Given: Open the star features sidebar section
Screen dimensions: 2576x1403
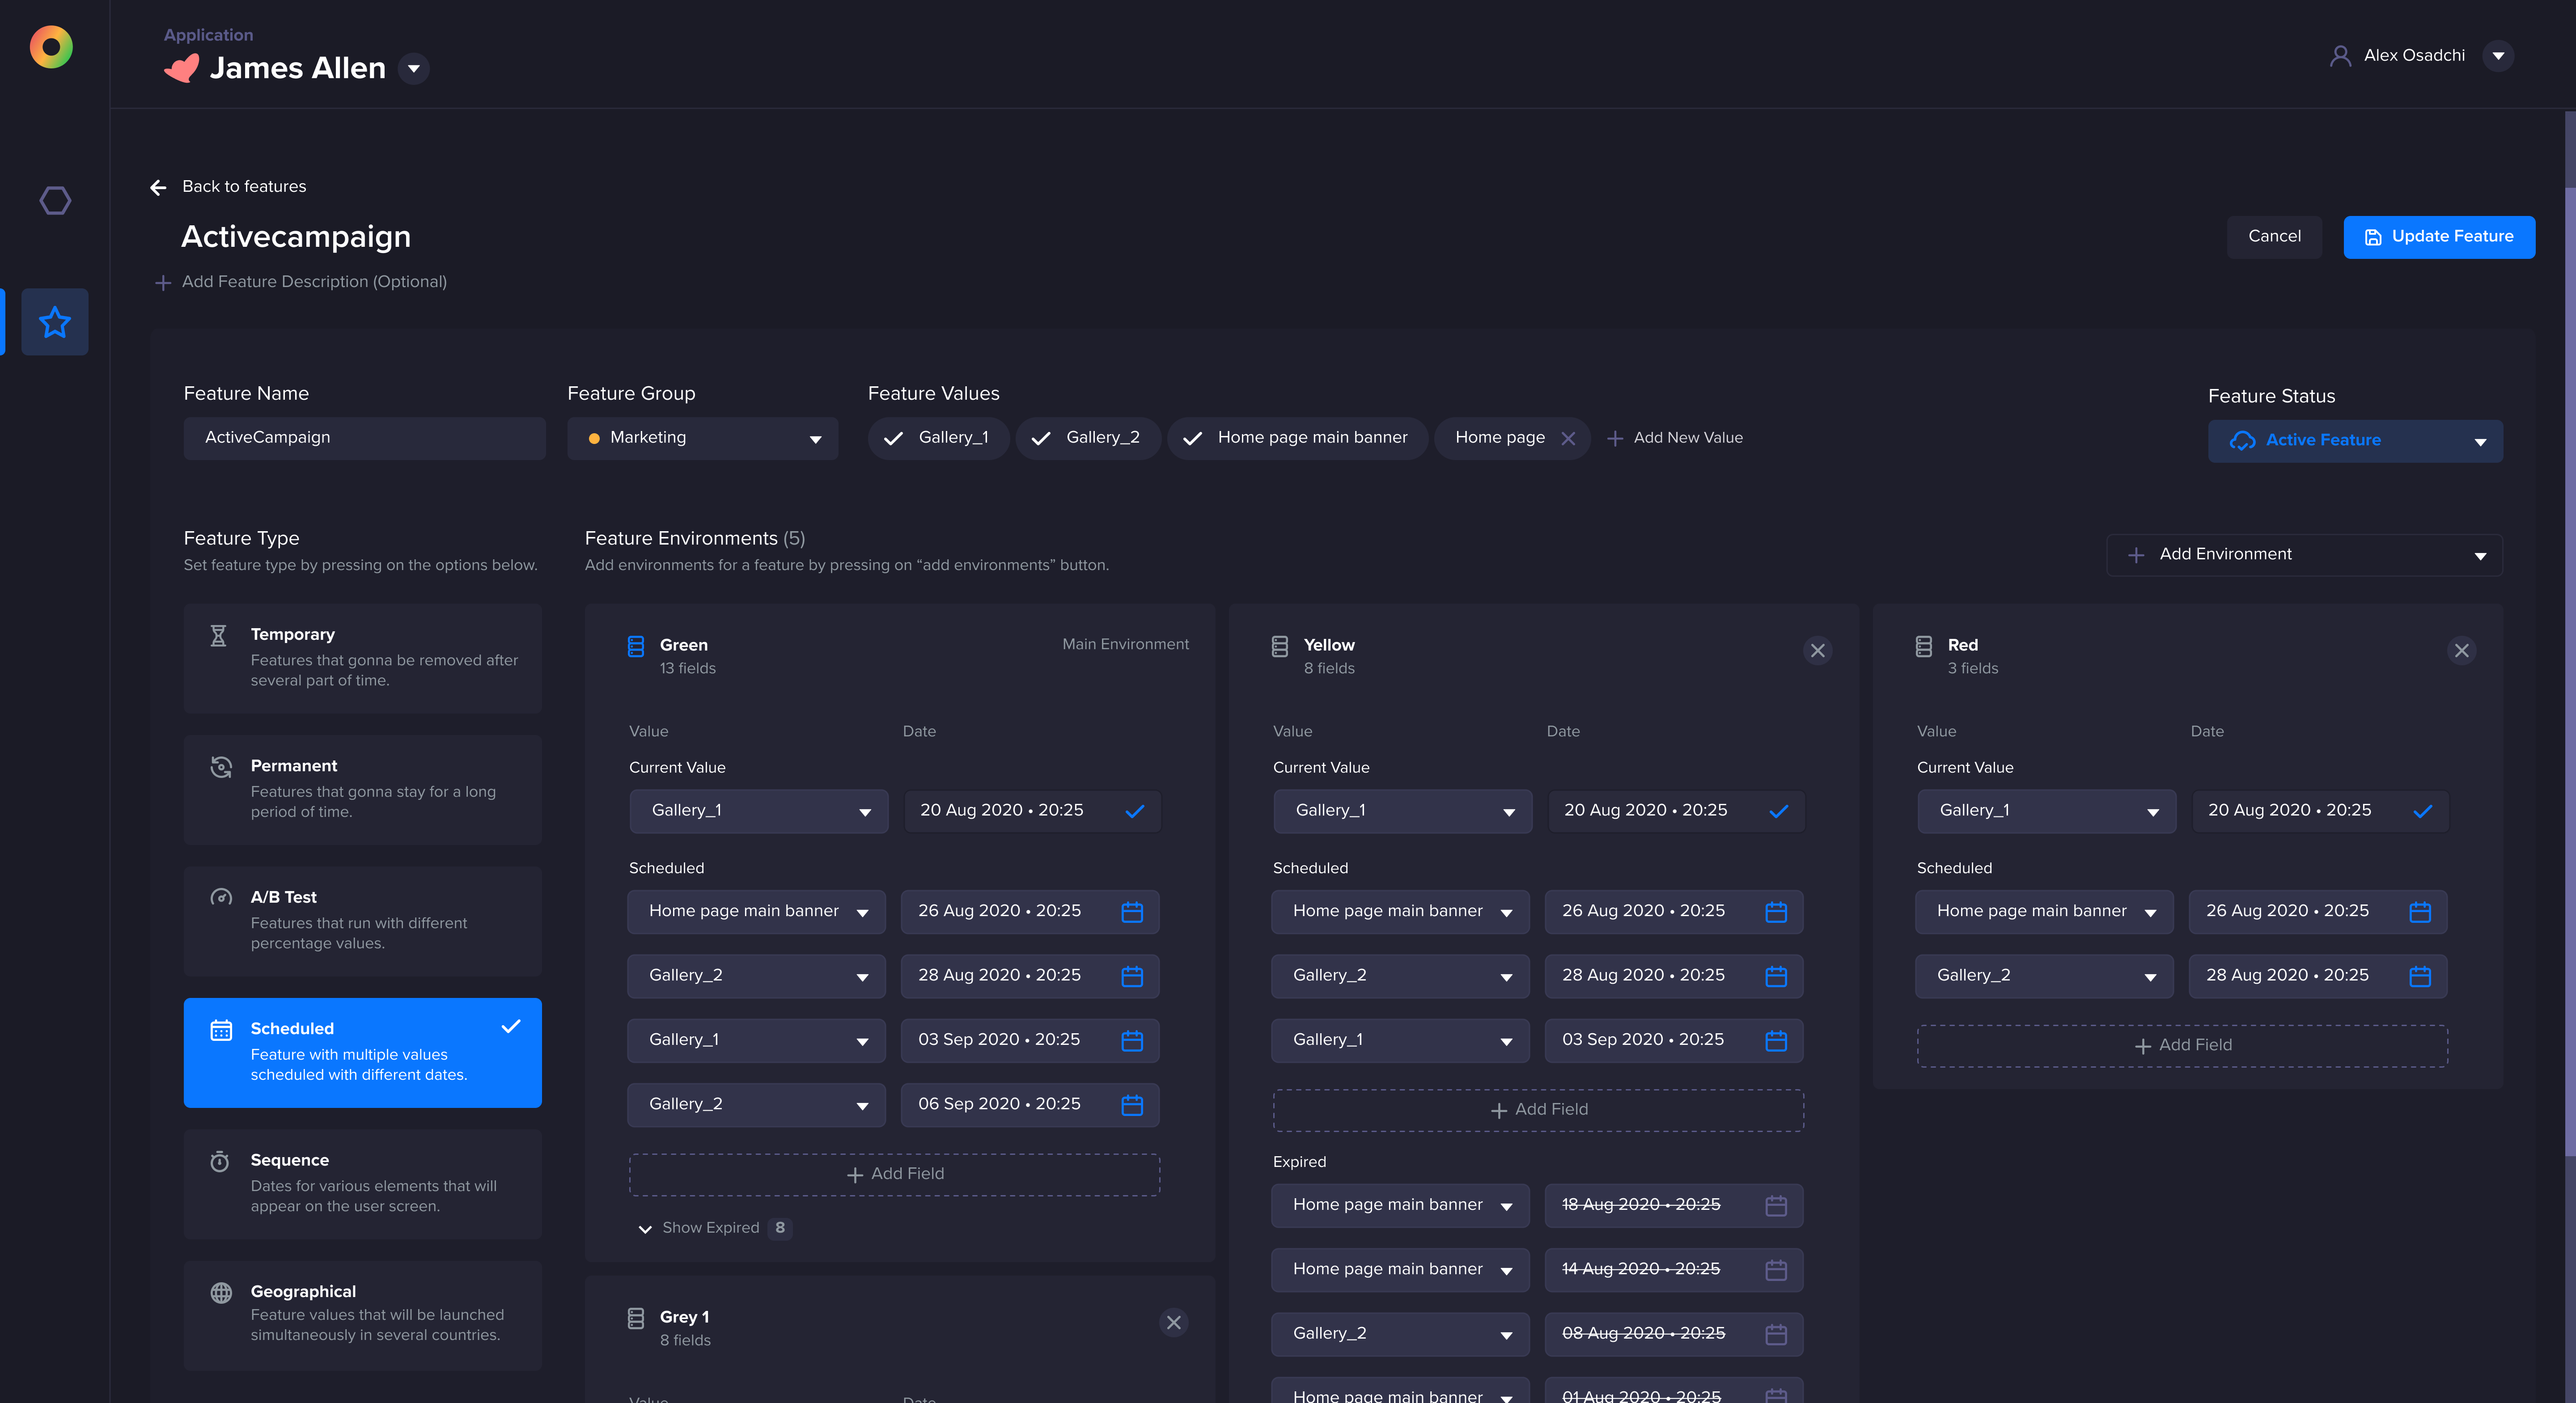Looking at the screenshot, I should (x=55, y=322).
